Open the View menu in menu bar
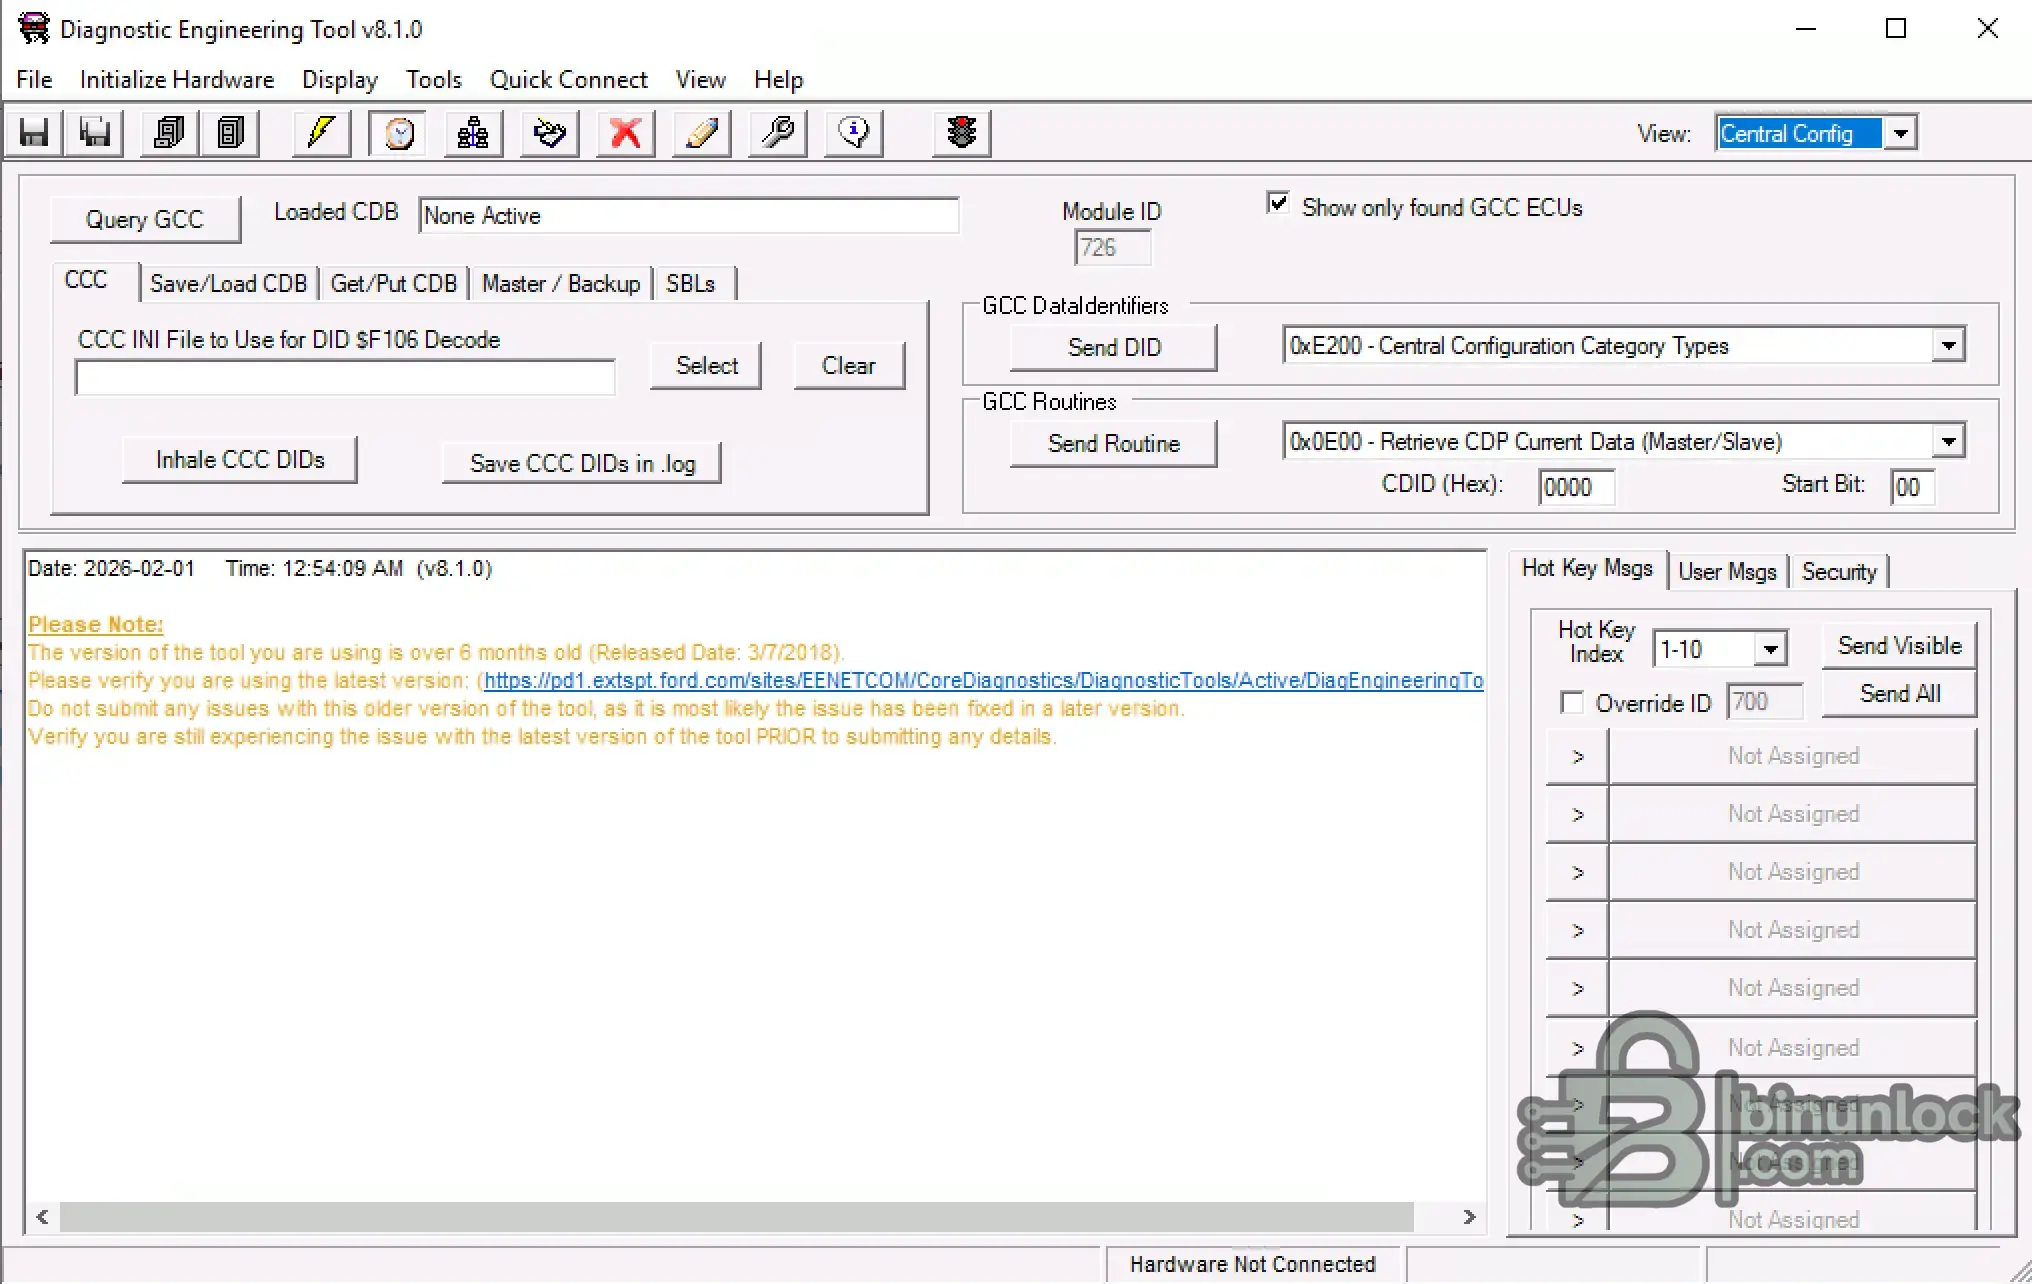The height and width of the screenshot is (1284, 2032). (x=700, y=80)
